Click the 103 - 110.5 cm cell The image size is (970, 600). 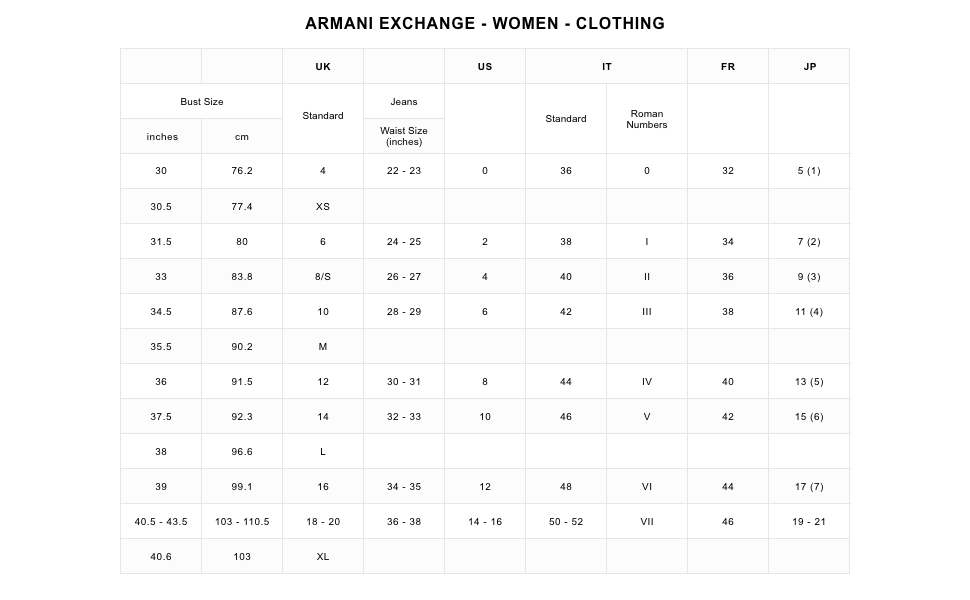[242, 521]
